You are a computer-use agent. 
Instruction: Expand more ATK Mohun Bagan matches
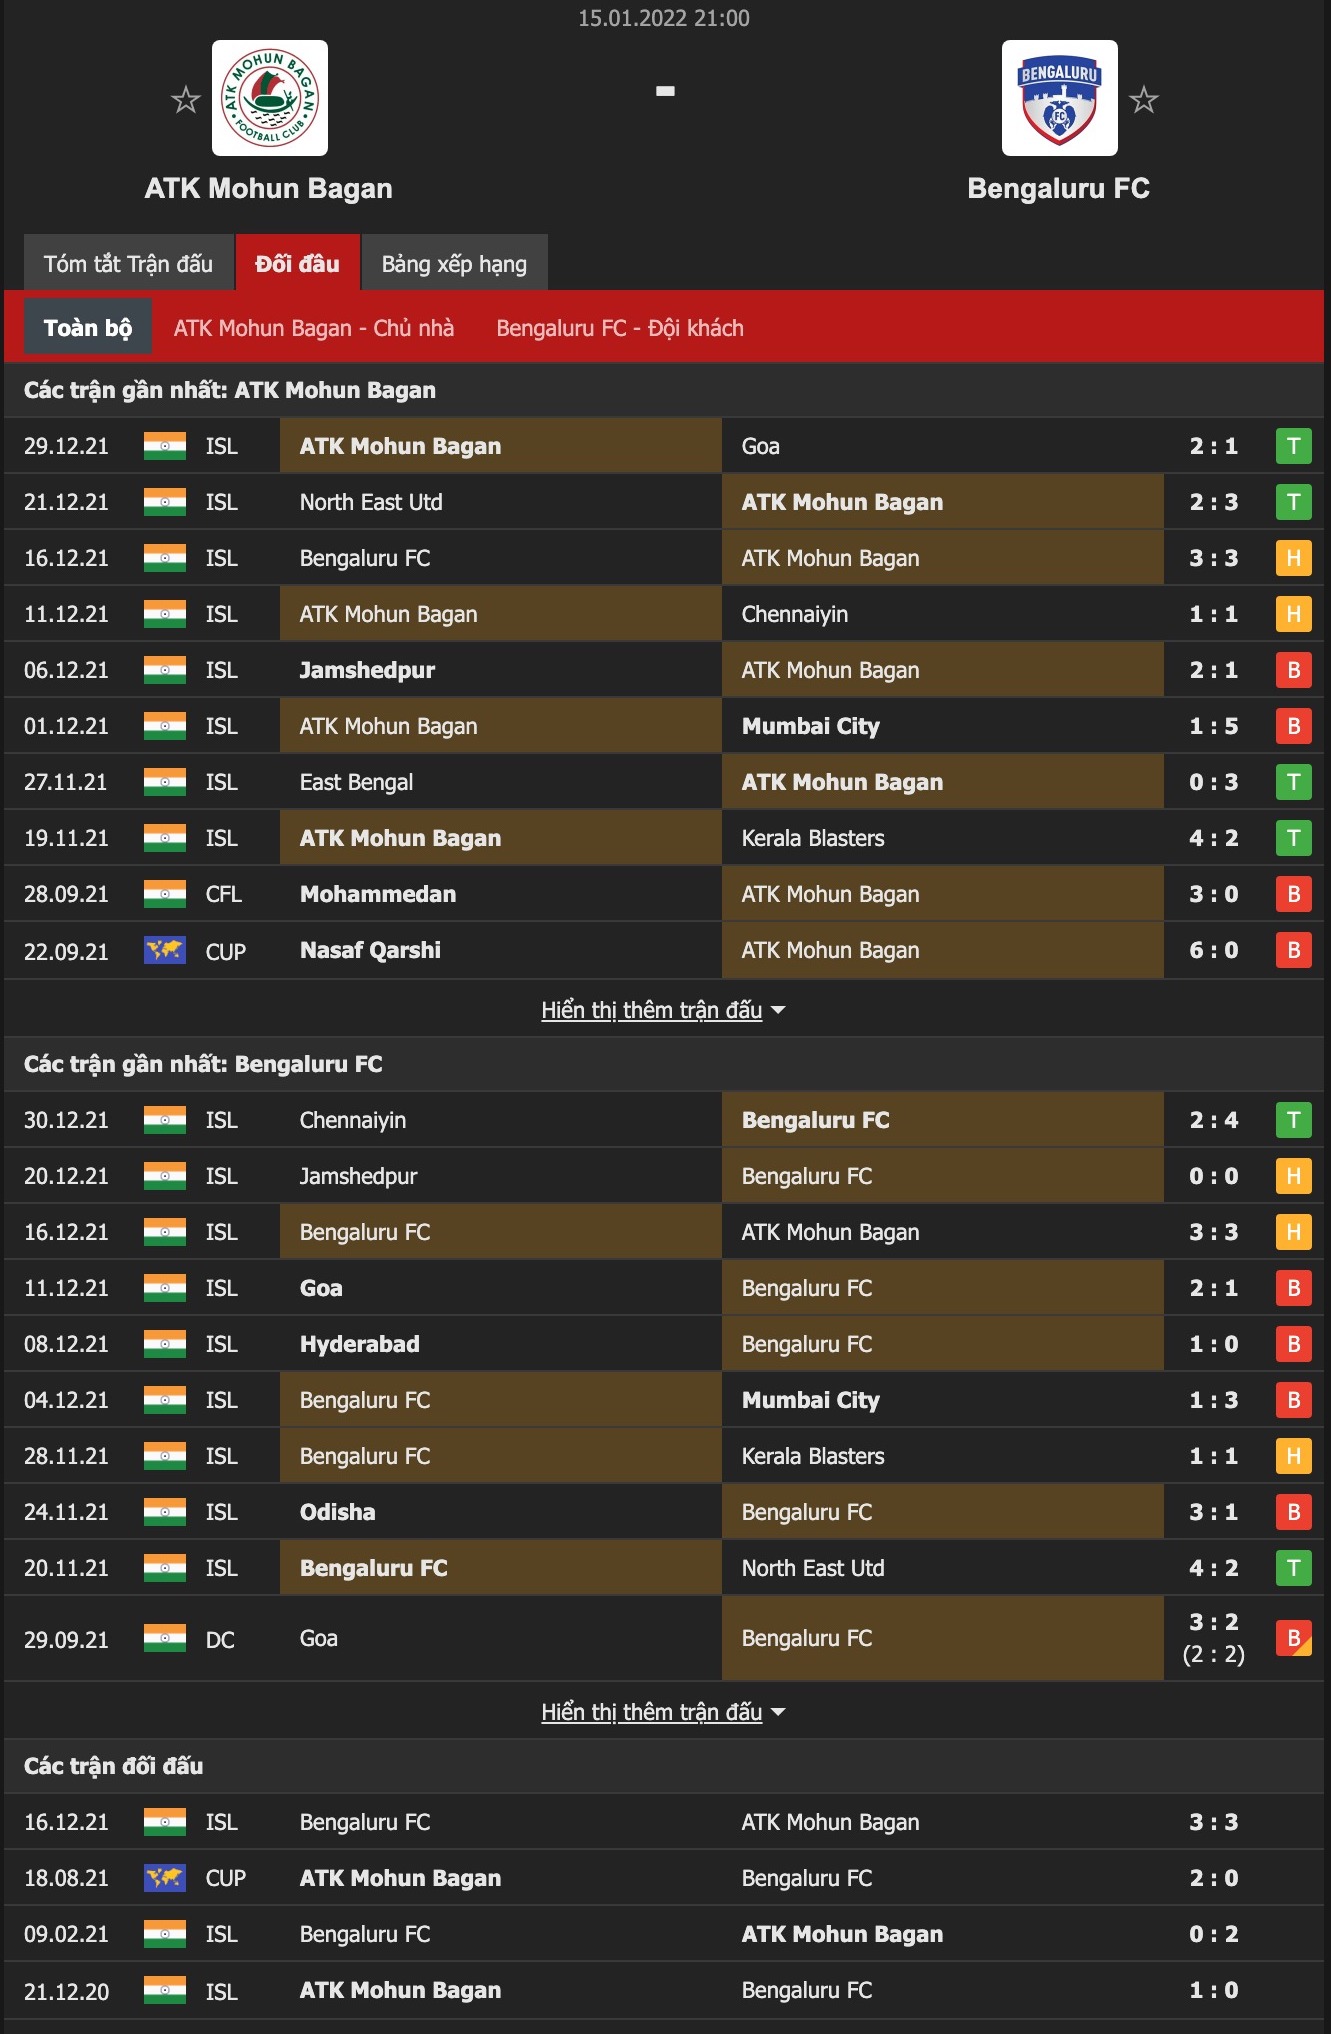click(663, 1010)
